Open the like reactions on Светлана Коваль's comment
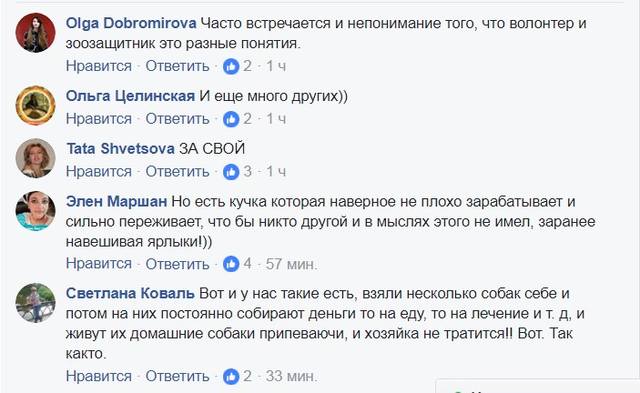The image size is (640, 393). tap(237, 376)
